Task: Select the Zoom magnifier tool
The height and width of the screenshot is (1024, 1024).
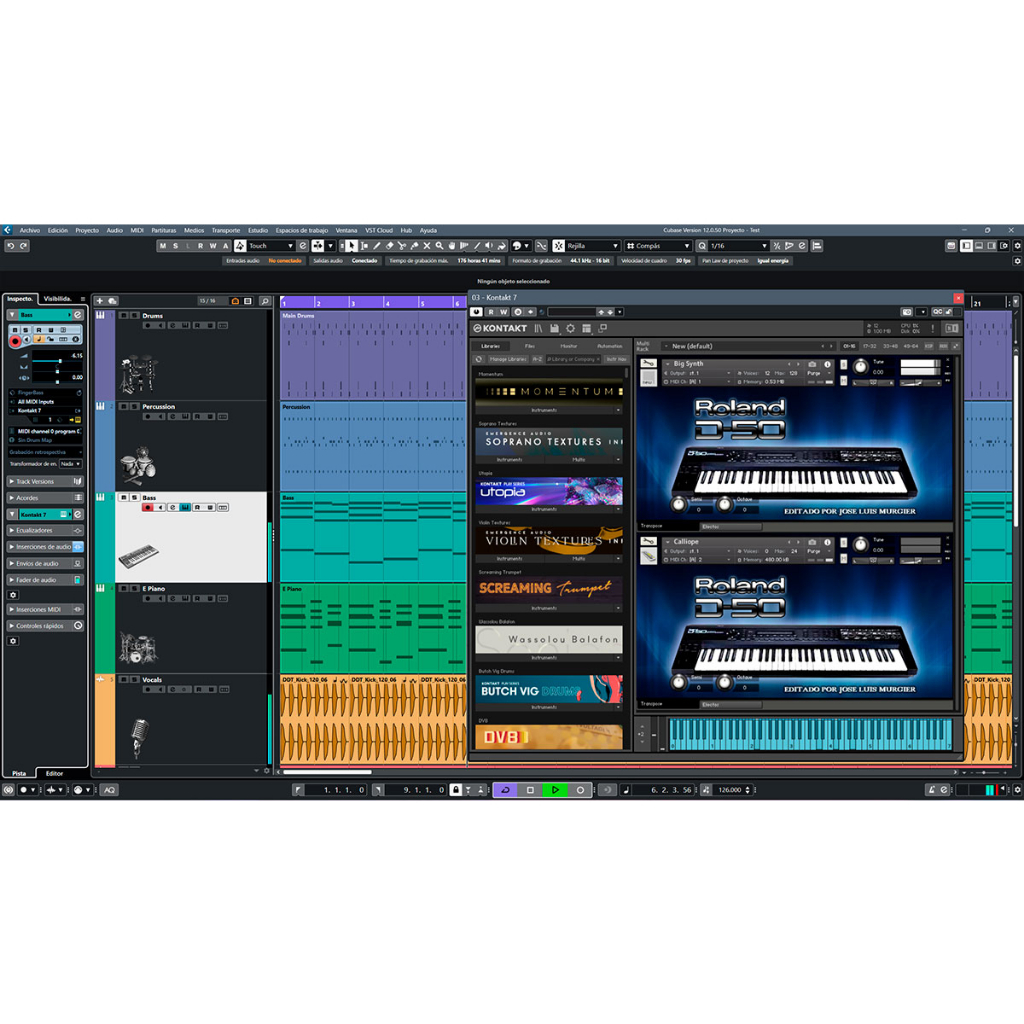Action: (x=439, y=246)
